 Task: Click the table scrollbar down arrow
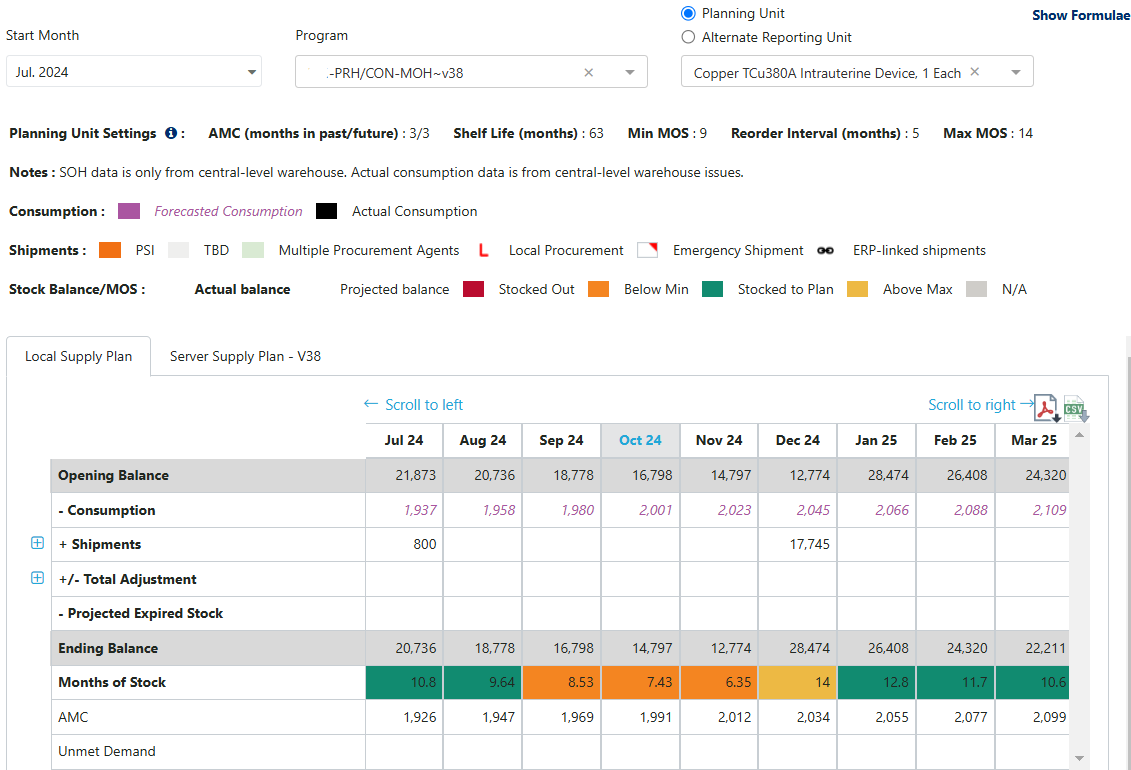point(1079,758)
